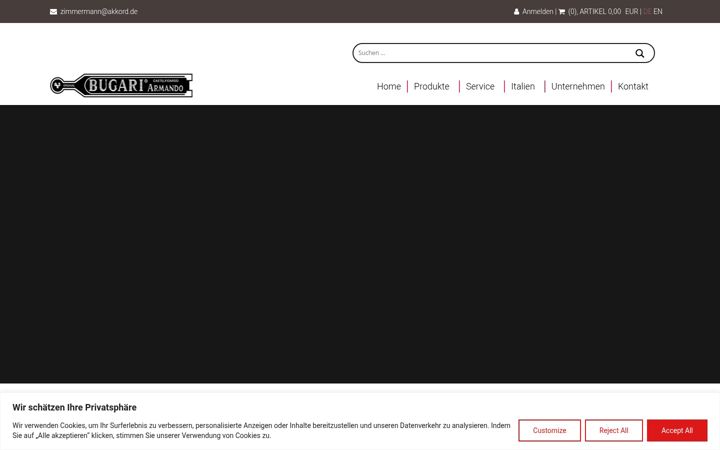This screenshot has width=720, height=450.
Task: Open the Italien menu
Action: [523, 86]
